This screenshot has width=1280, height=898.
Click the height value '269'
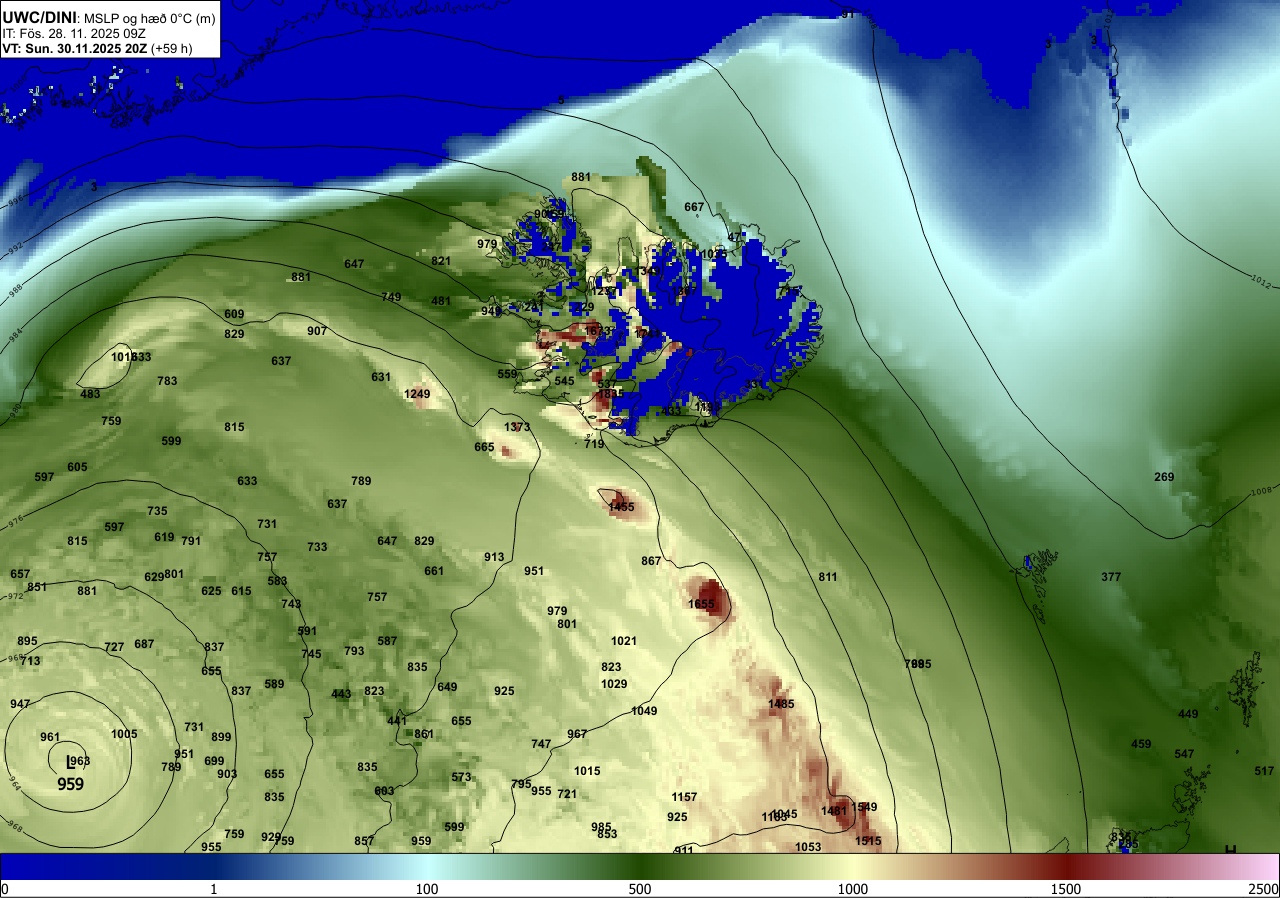click(x=1164, y=477)
